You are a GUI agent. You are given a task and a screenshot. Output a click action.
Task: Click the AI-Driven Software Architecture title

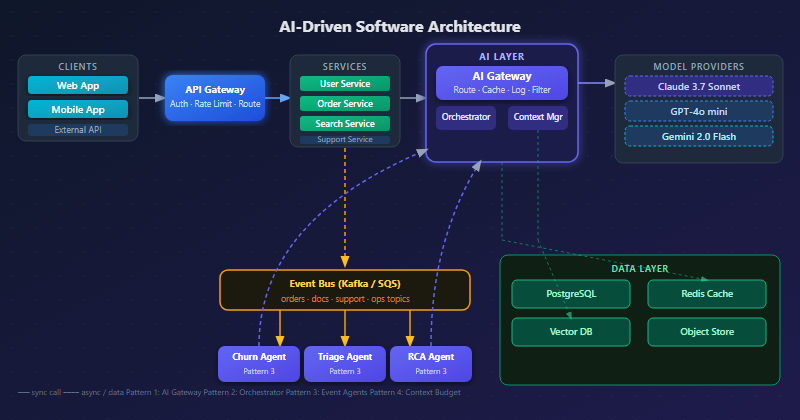[399, 27]
